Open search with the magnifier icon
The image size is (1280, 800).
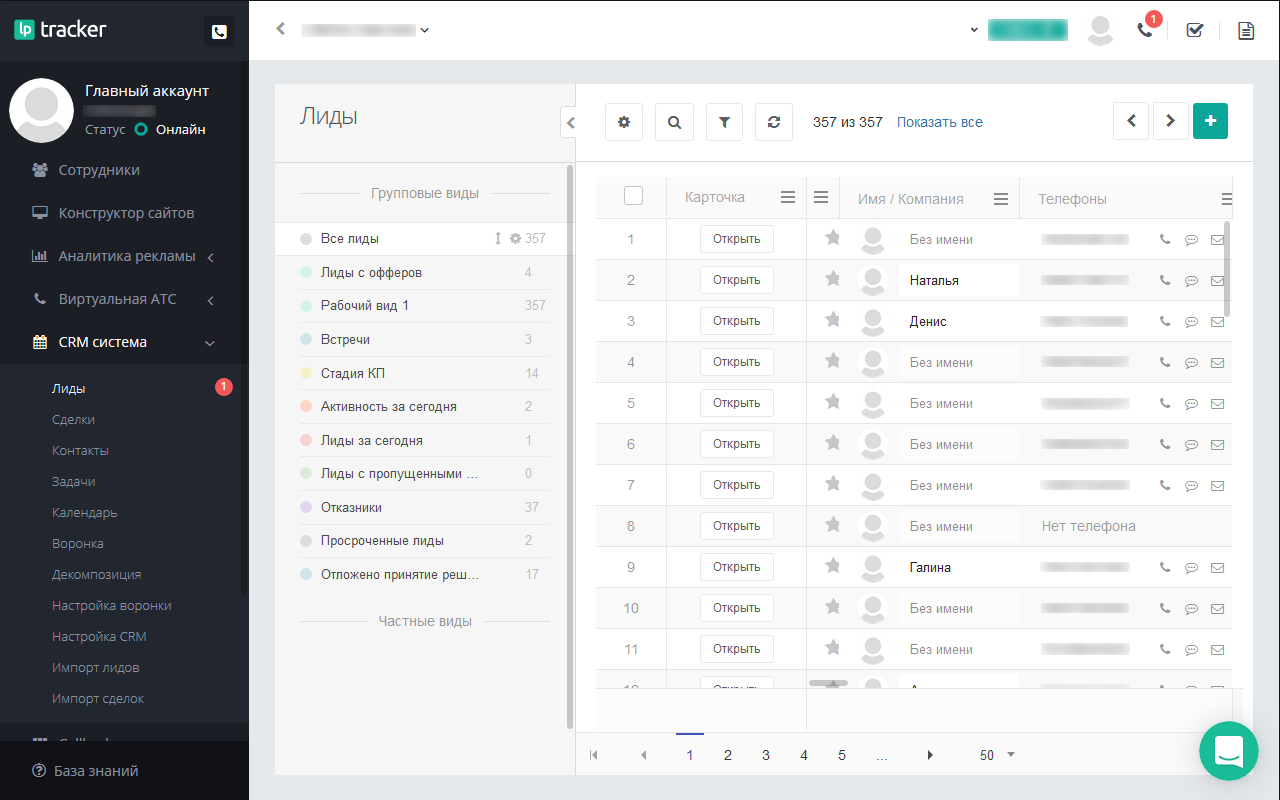[674, 122]
